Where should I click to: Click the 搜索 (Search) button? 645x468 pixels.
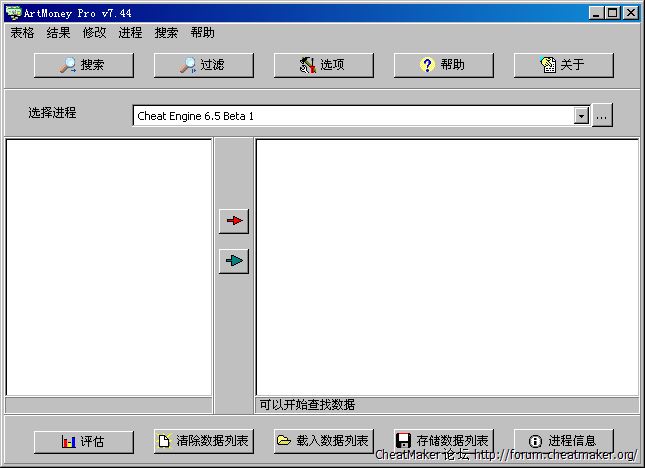click(x=83, y=65)
